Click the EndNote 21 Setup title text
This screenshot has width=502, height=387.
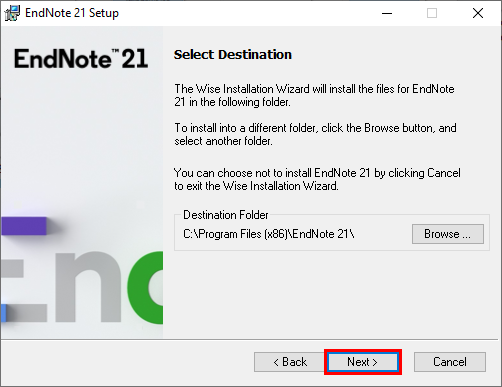tap(72, 13)
